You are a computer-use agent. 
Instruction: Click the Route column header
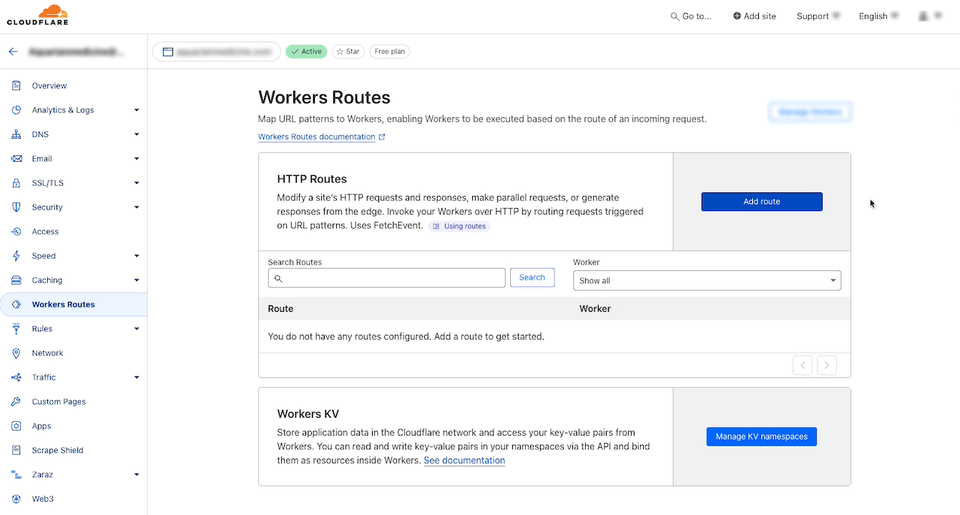pos(280,309)
